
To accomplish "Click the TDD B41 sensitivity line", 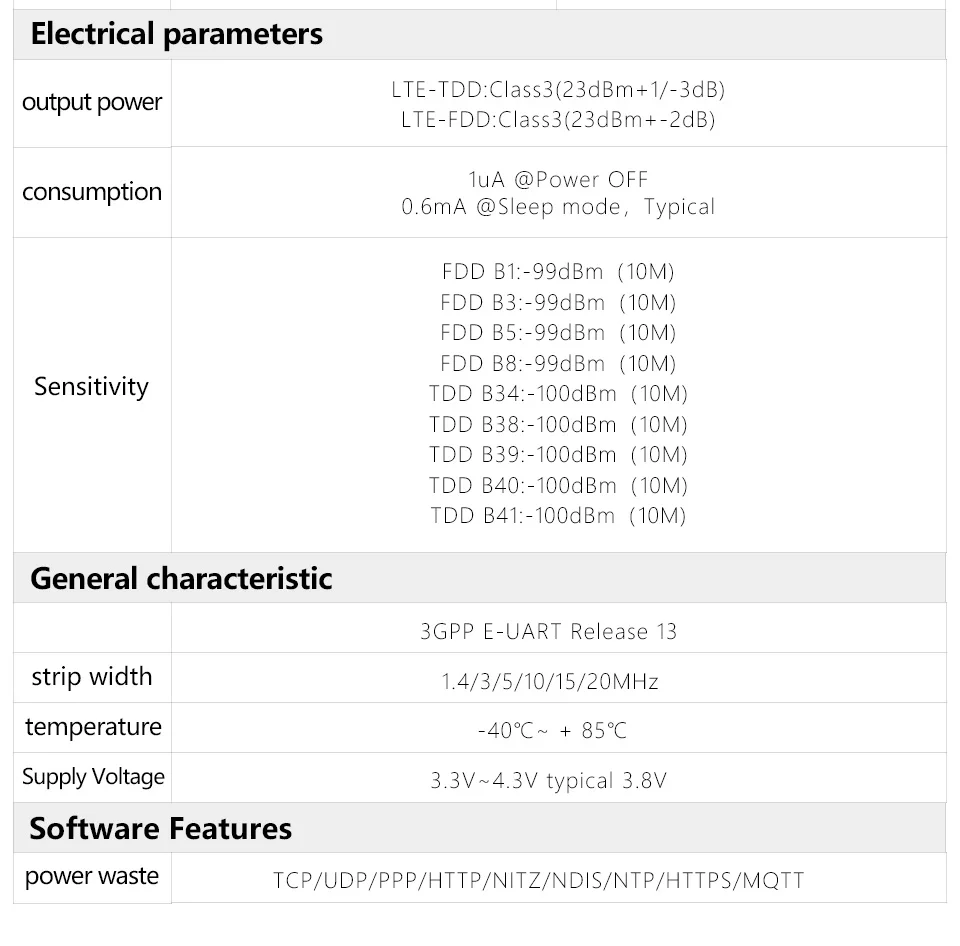I will pos(558,516).
